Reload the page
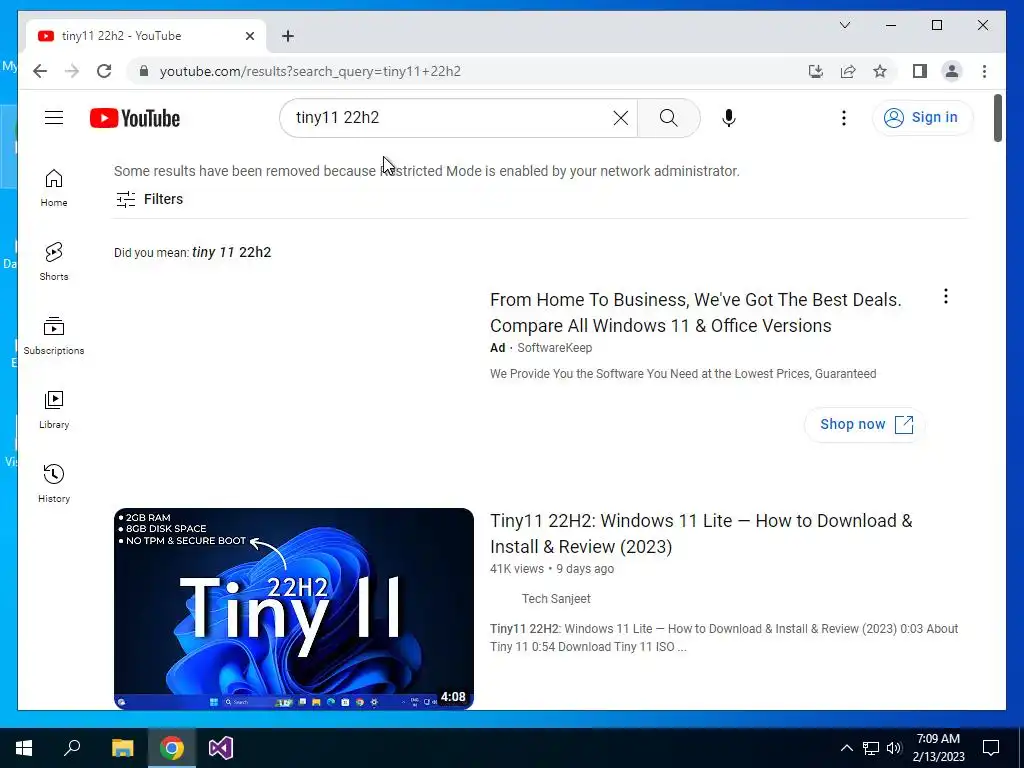This screenshot has height=768, width=1024. pos(104,71)
